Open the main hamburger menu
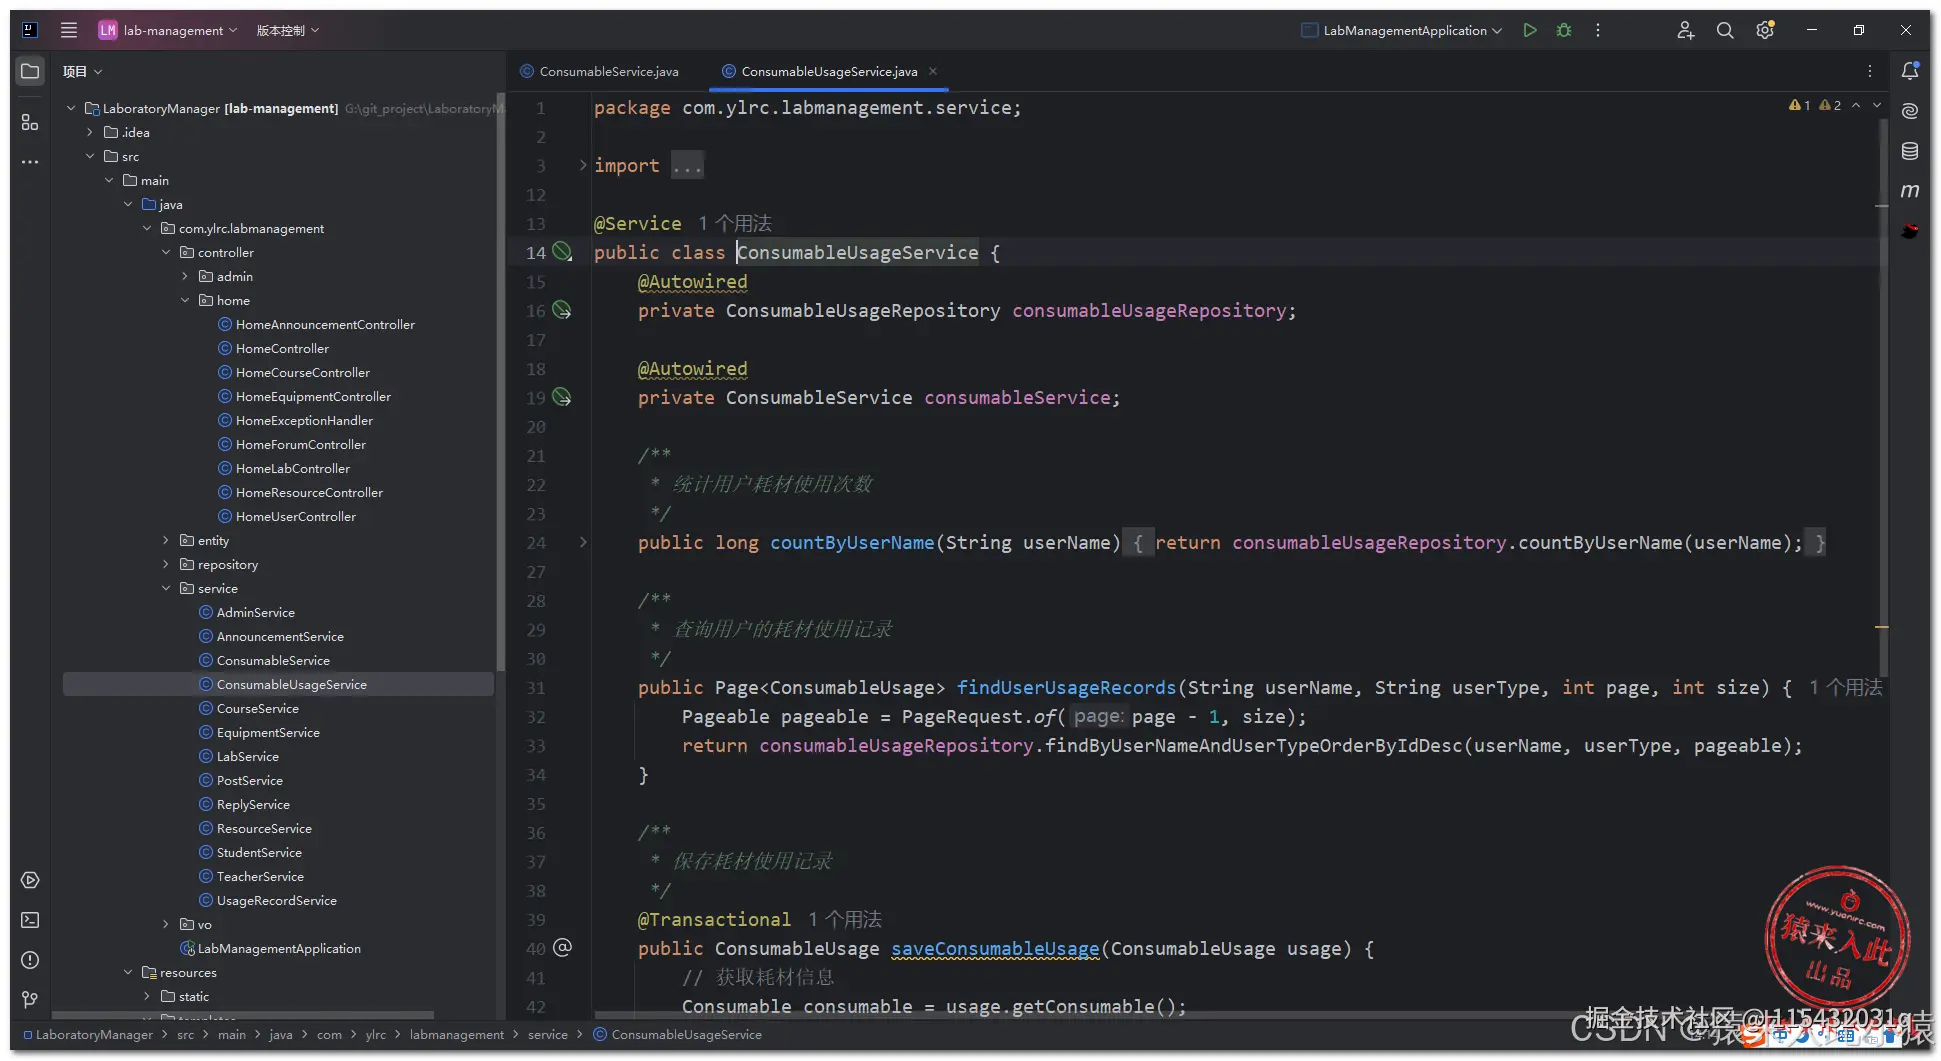 point(68,30)
